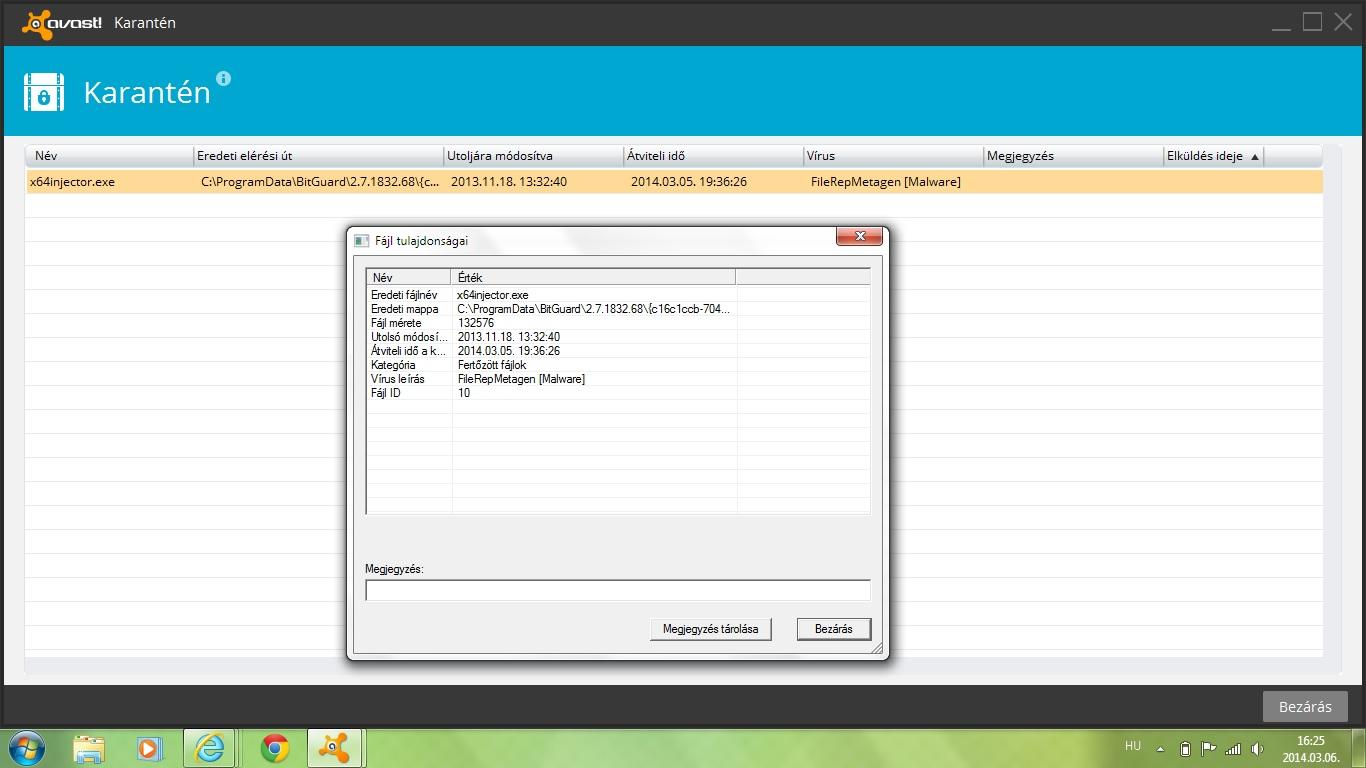The height and width of the screenshot is (768, 1366).
Task: Sort by Vírus column header
Action: [x=893, y=156]
